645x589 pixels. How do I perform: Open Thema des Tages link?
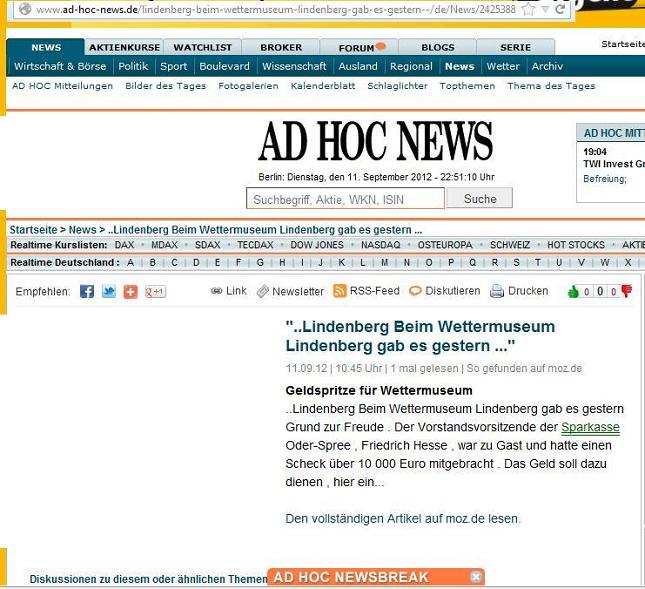click(x=551, y=86)
